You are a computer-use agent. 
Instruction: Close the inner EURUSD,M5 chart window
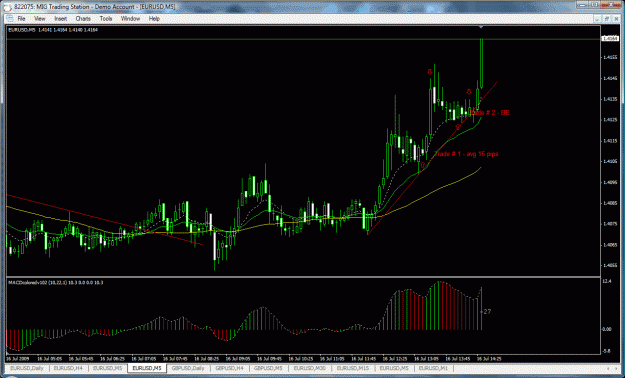pyautogui.click(x=616, y=18)
